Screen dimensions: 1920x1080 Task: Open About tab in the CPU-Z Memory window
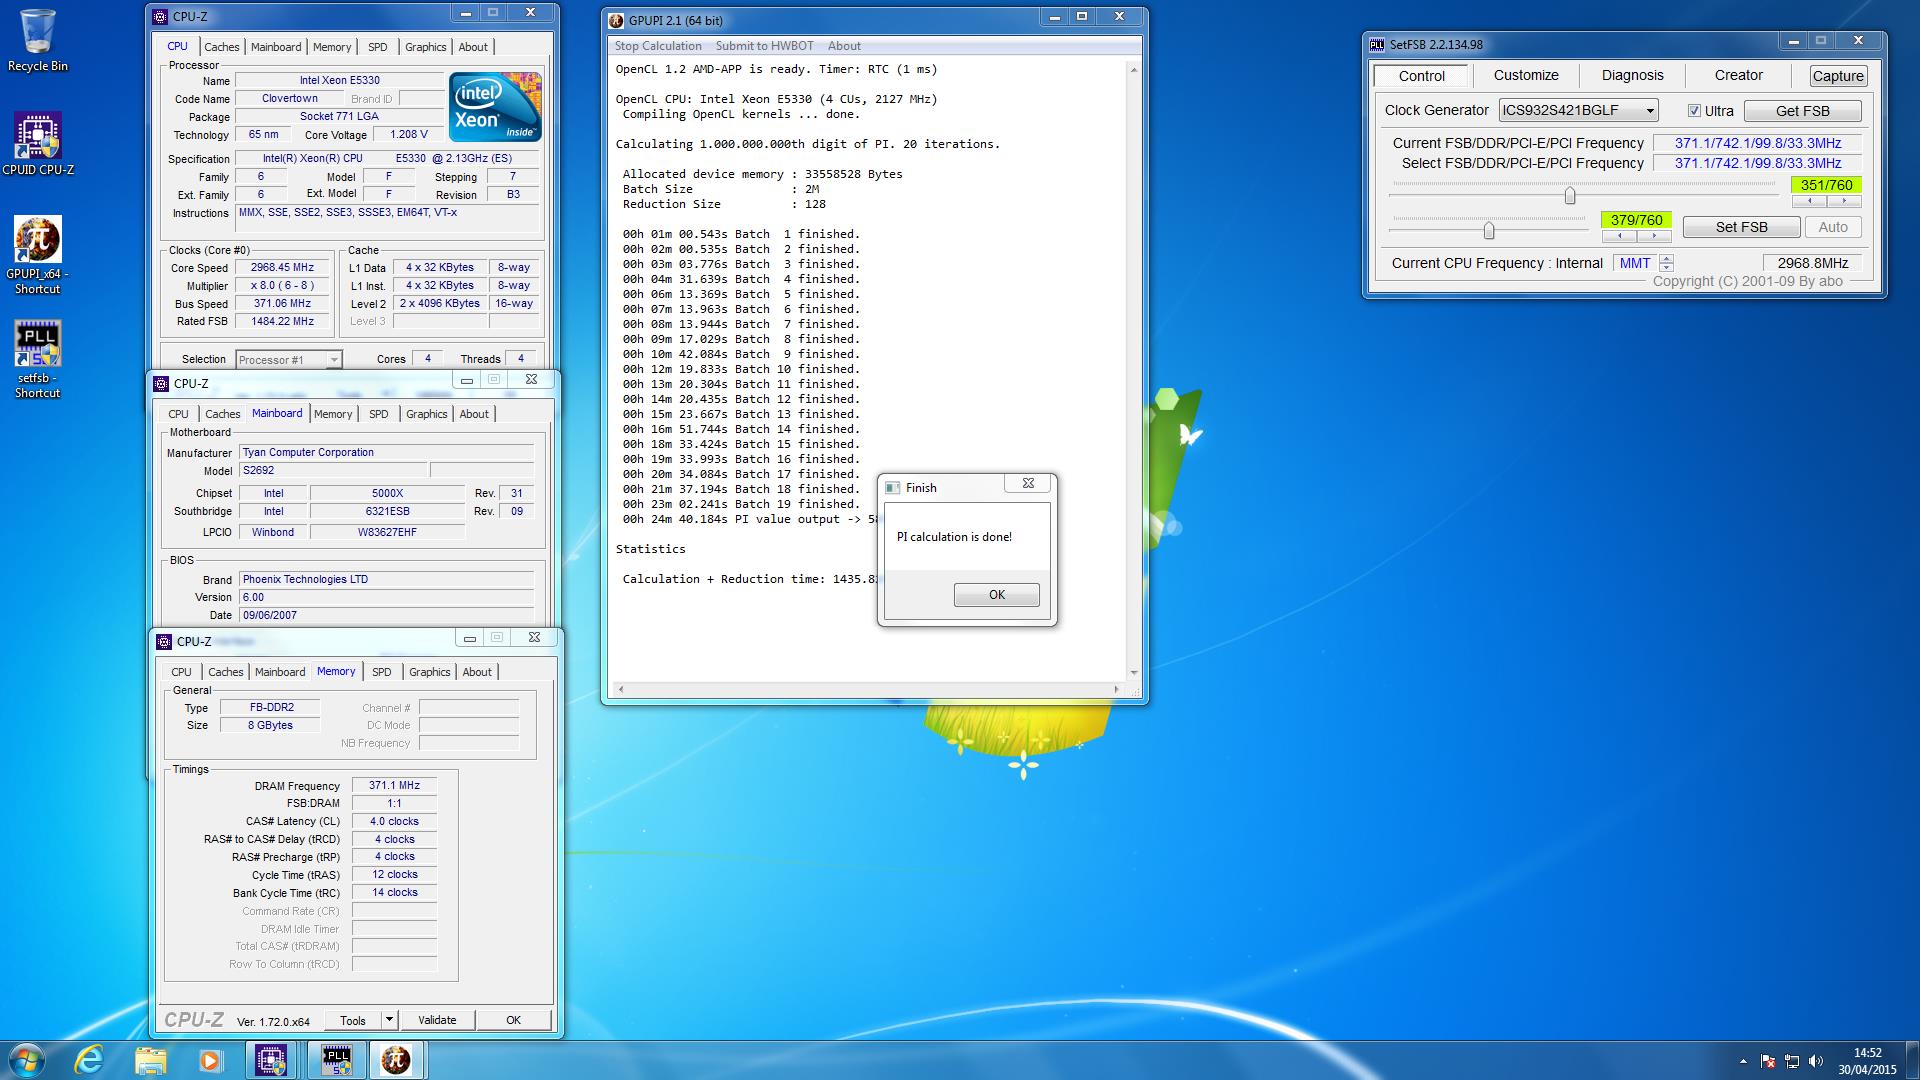click(x=477, y=672)
